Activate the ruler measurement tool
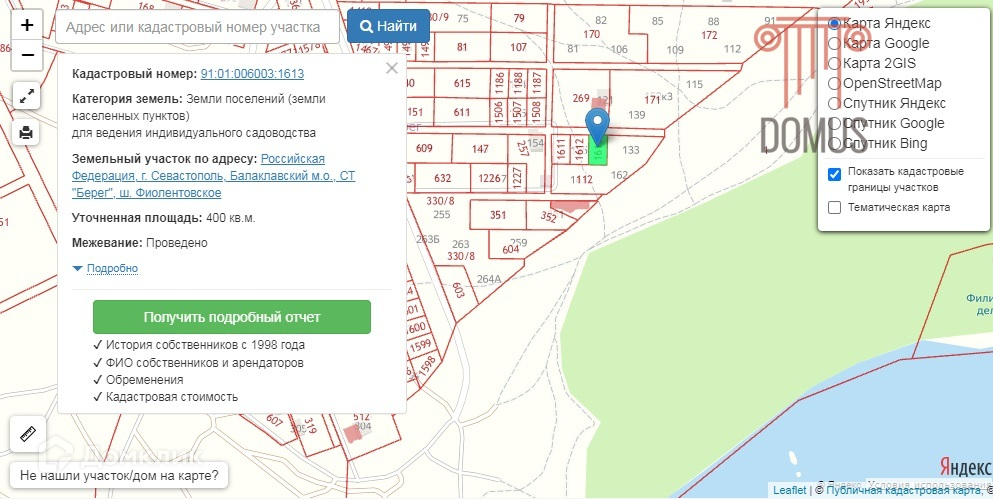 [x=28, y=434]
